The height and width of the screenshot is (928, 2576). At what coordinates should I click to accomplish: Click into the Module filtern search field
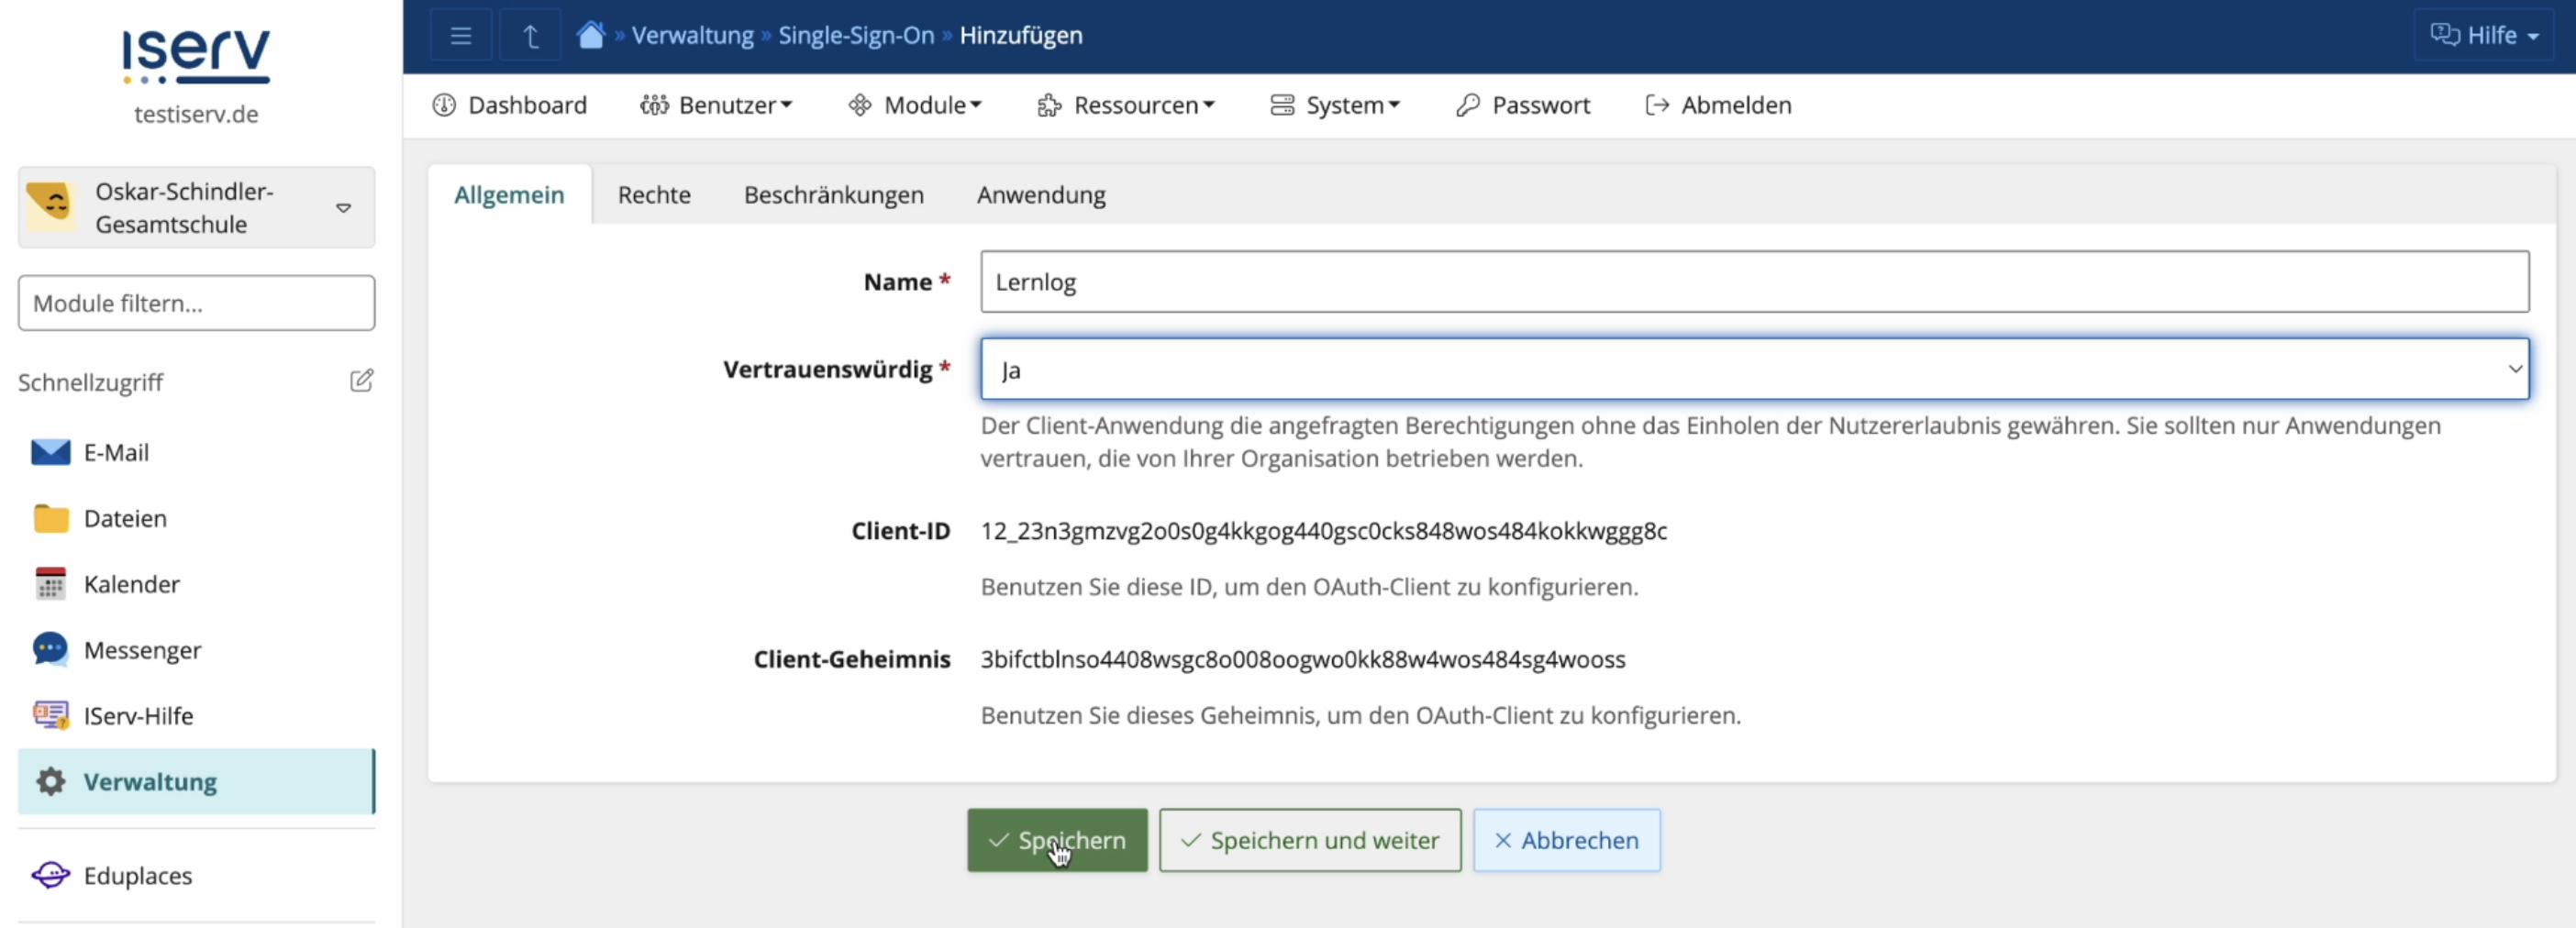point(196,303)
